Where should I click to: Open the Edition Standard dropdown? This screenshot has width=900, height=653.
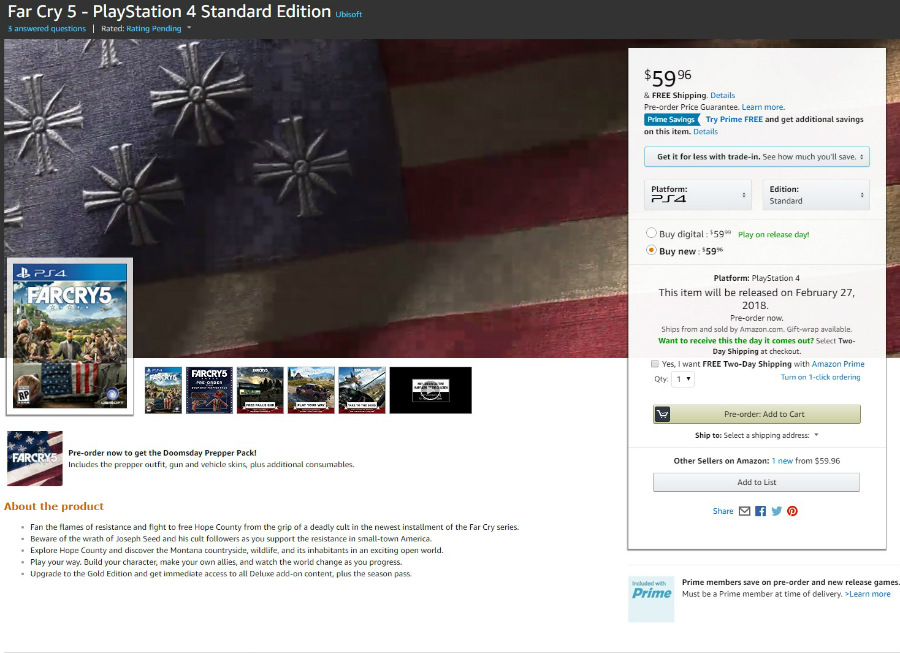point(816,195)
